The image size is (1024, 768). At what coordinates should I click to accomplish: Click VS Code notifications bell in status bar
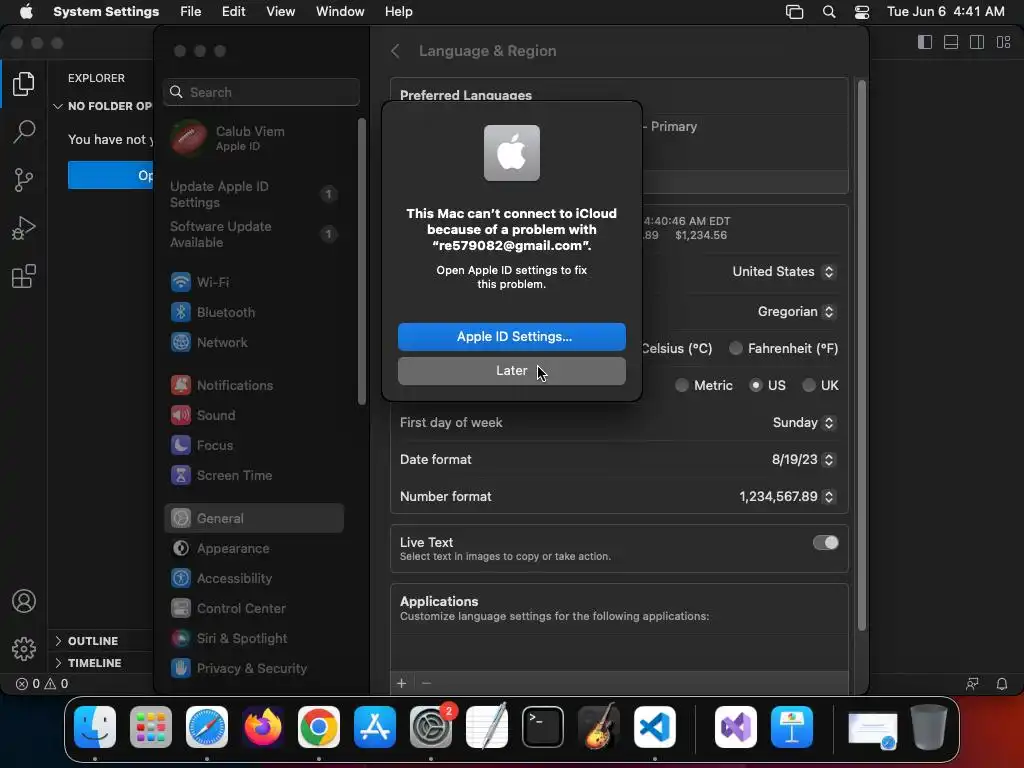coord(1002,684)
